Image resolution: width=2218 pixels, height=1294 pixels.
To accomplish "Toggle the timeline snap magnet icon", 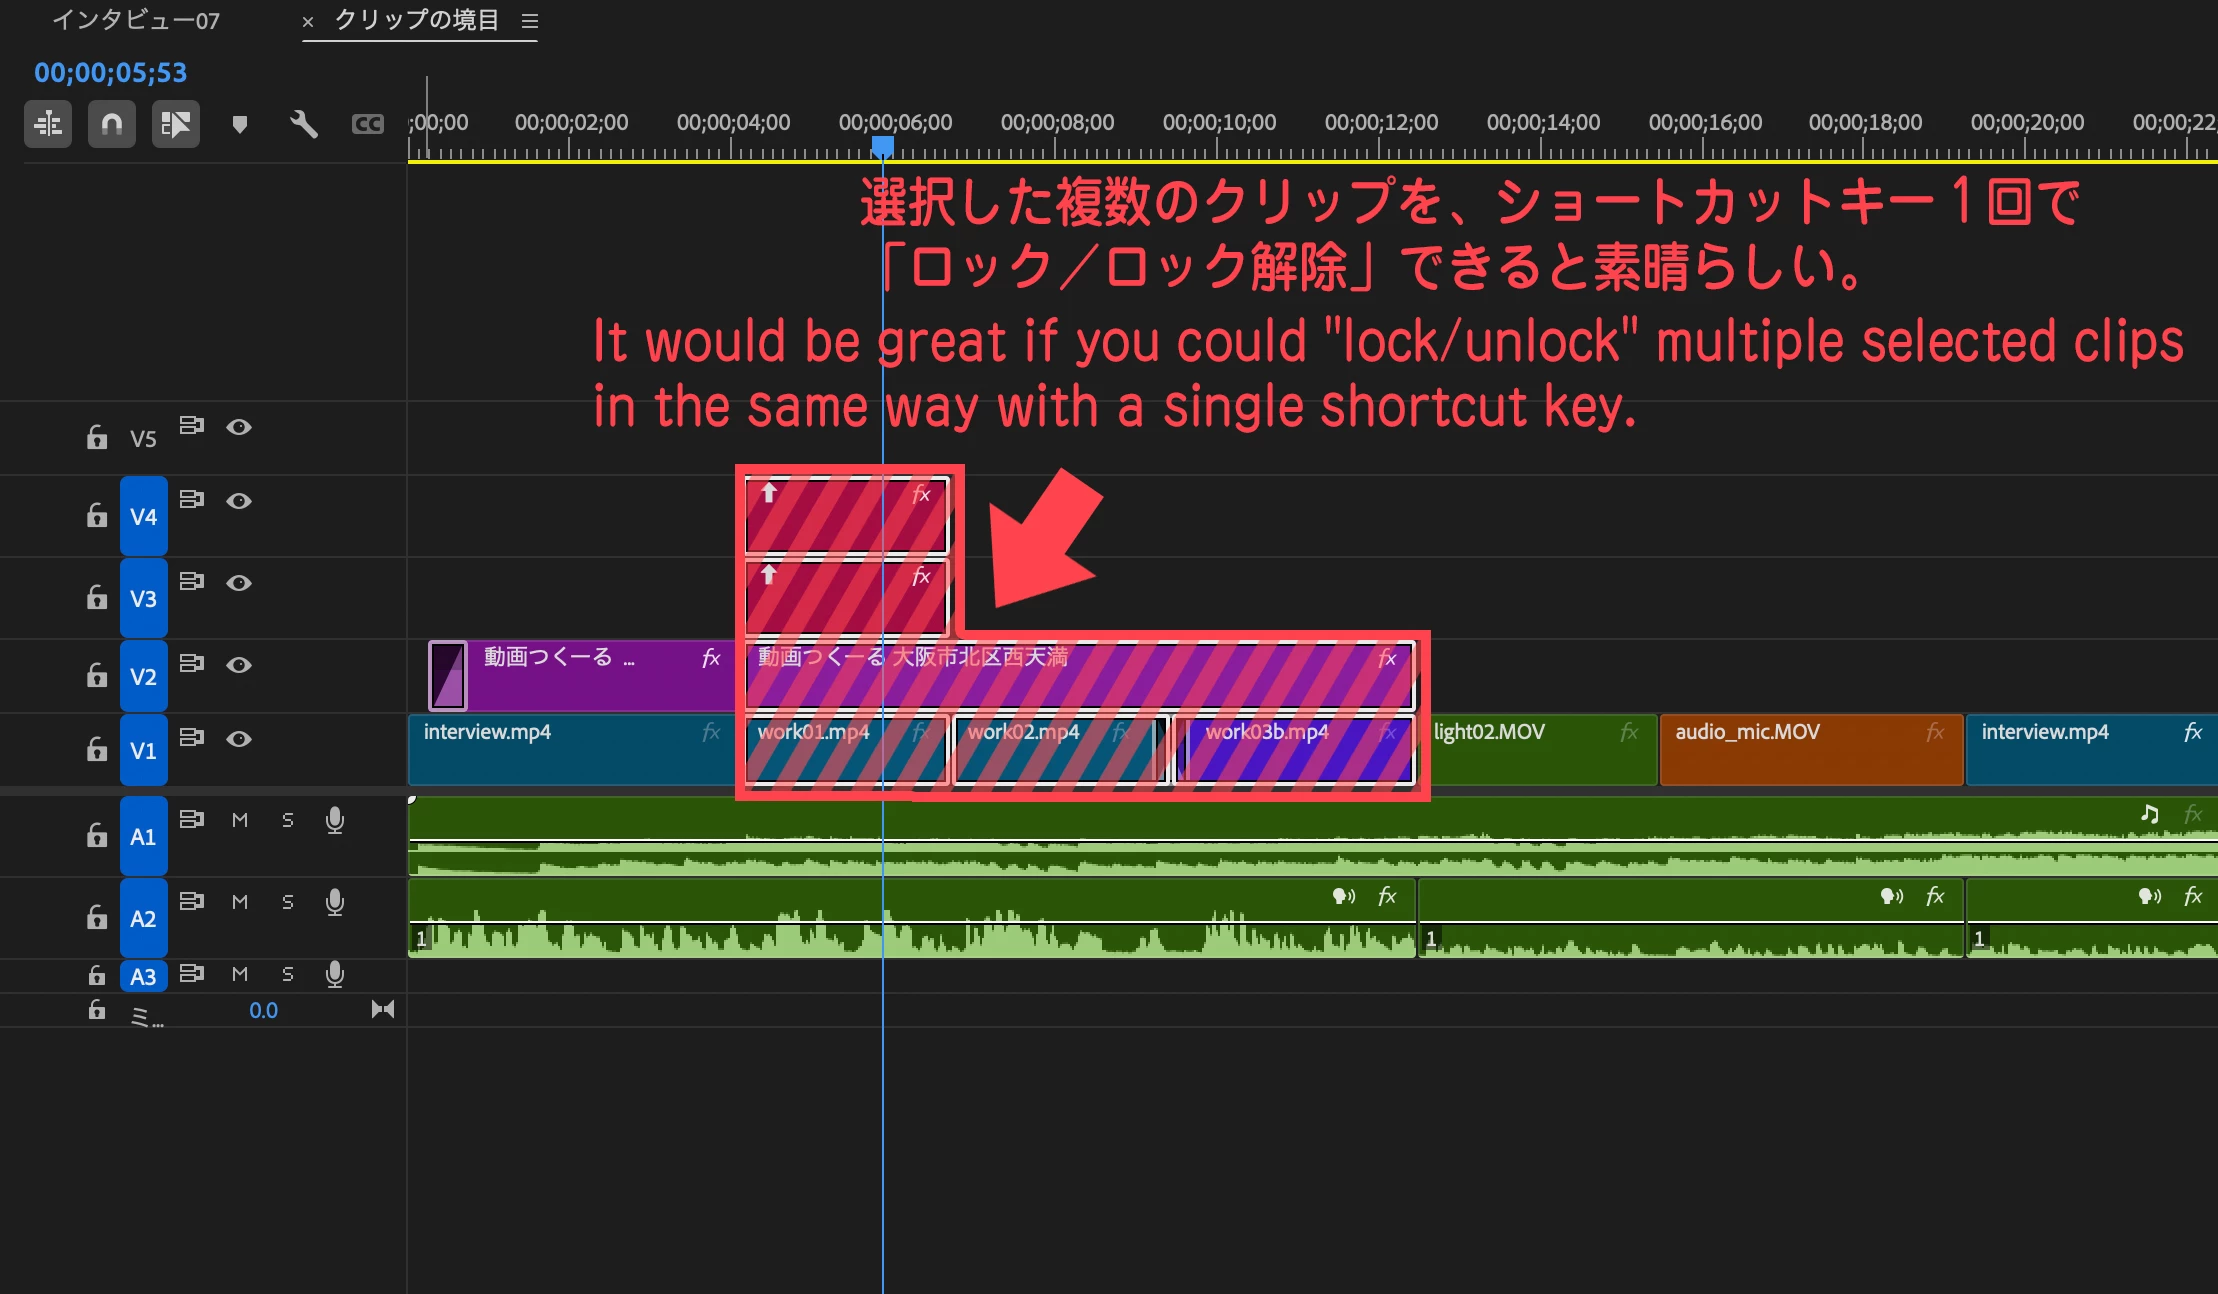I will tap(111, 124).
